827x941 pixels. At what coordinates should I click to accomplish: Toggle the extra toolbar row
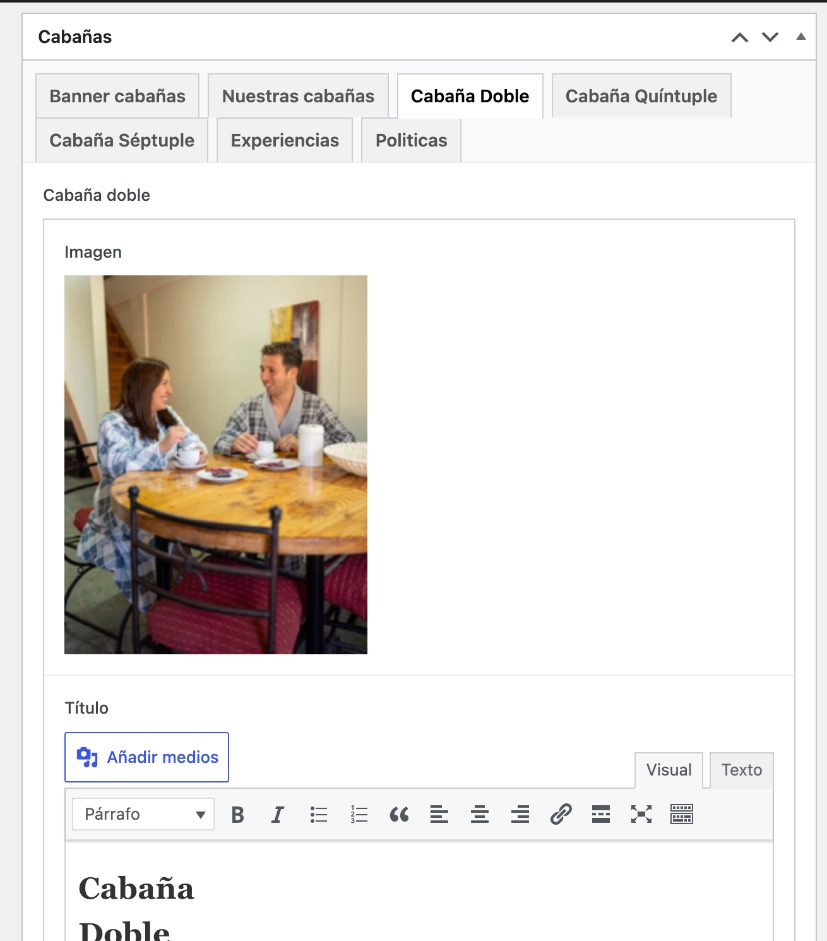(682, 814)
